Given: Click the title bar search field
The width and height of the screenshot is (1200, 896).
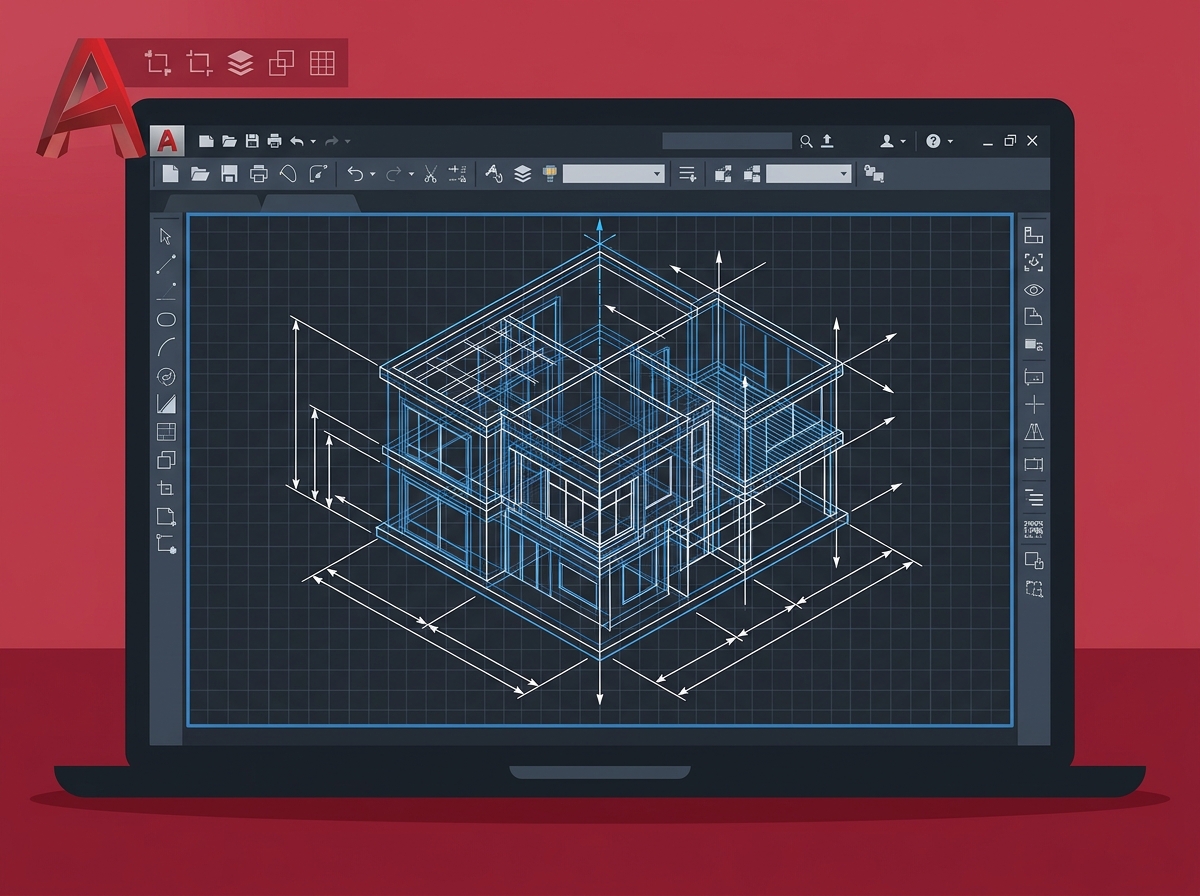Looking at the screenshot, I should click(x=727, y=141).
